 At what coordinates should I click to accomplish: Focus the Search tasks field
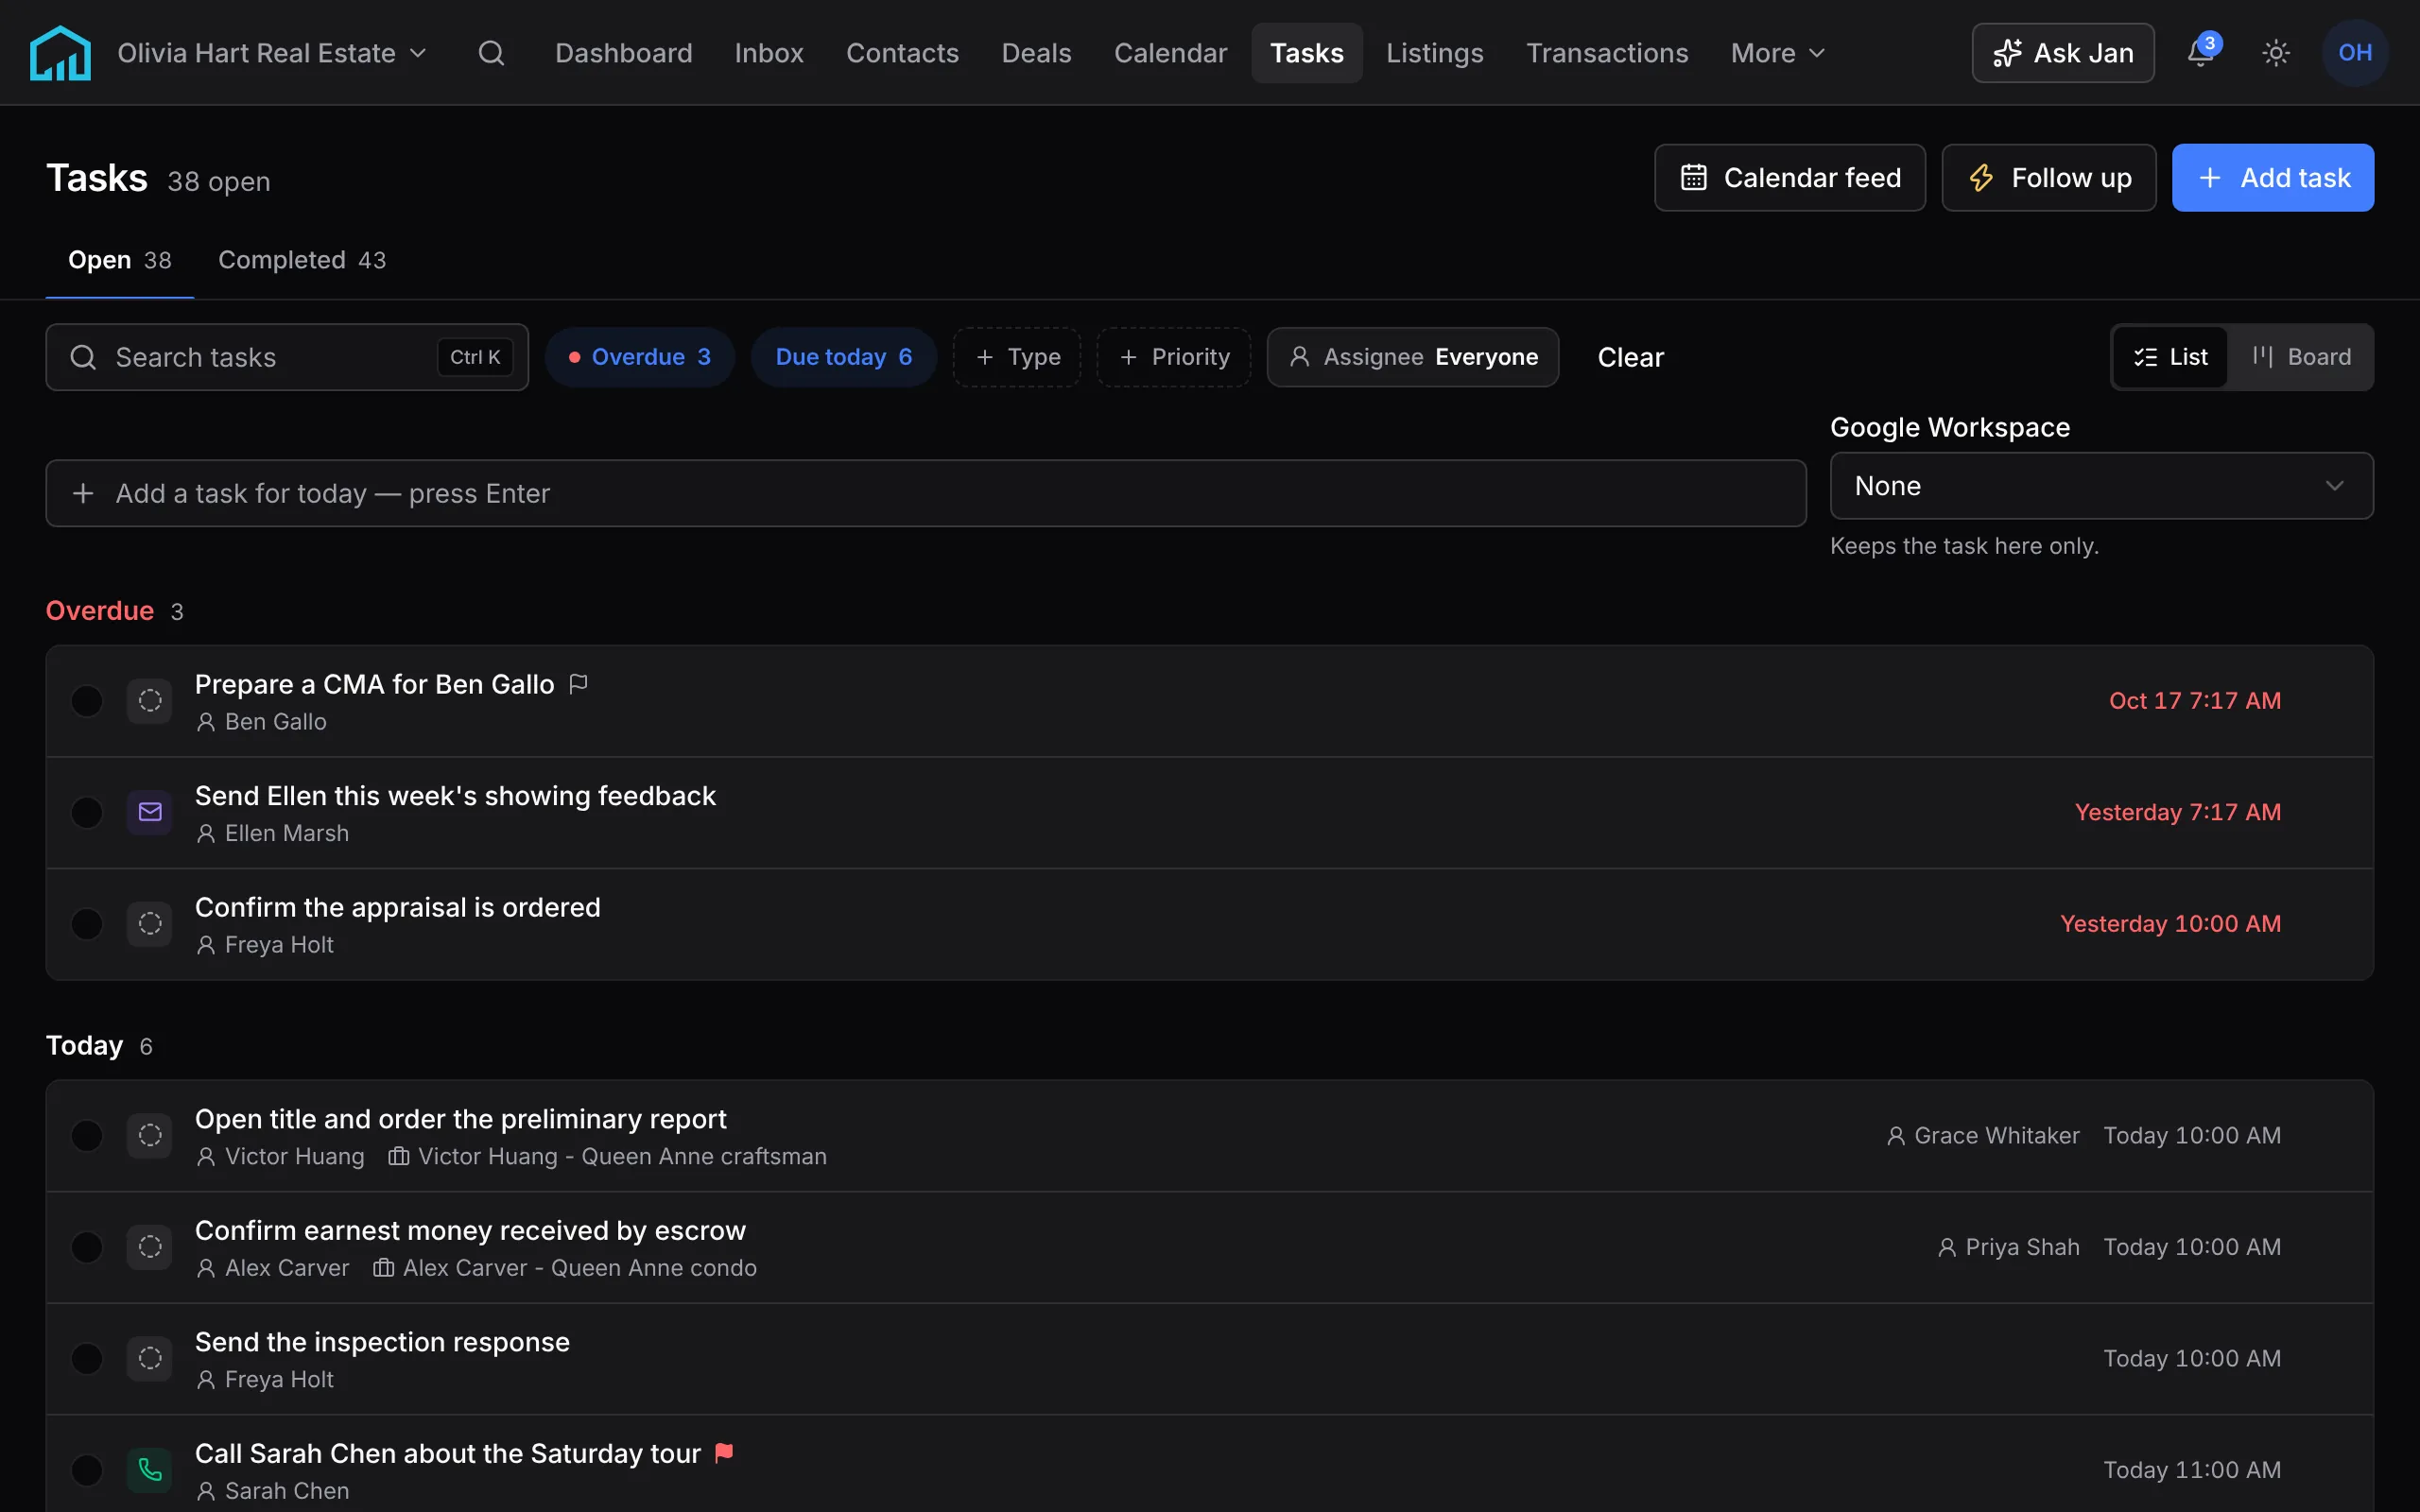287,357
